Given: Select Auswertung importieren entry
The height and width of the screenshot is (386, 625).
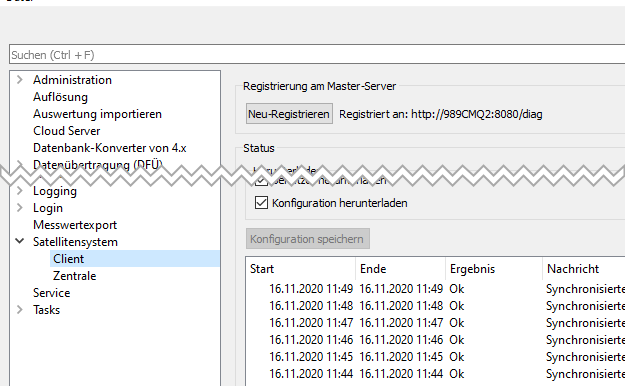Looking at the screenshot, I should pos(97,114).
